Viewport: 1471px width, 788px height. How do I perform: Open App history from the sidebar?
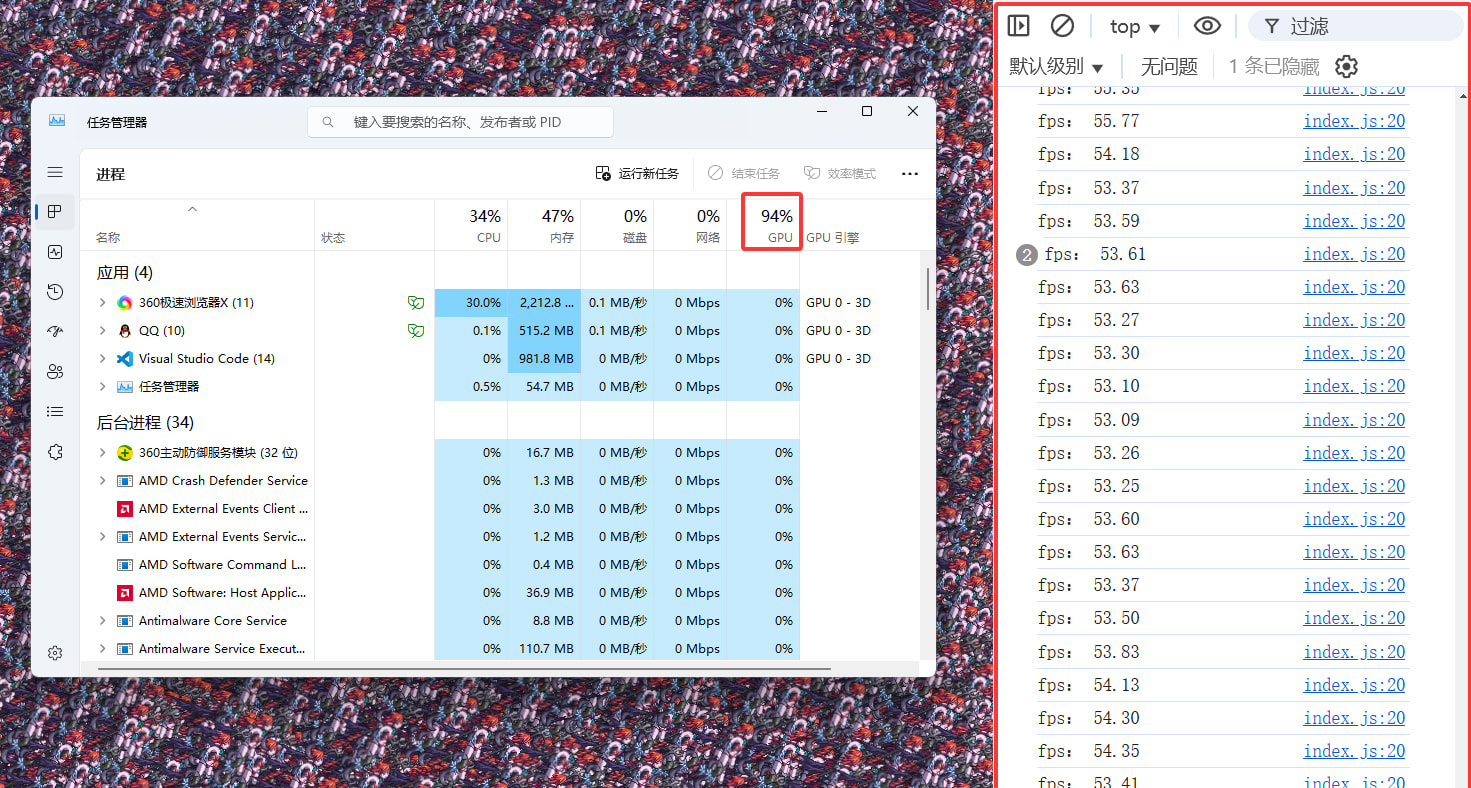coord(55,292)
